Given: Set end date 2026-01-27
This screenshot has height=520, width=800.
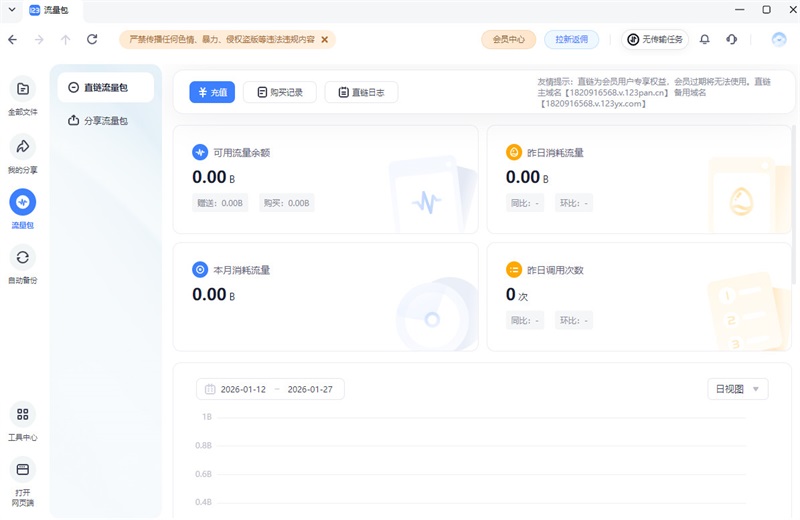Looking at the screenshot, I should click(310, 389).
